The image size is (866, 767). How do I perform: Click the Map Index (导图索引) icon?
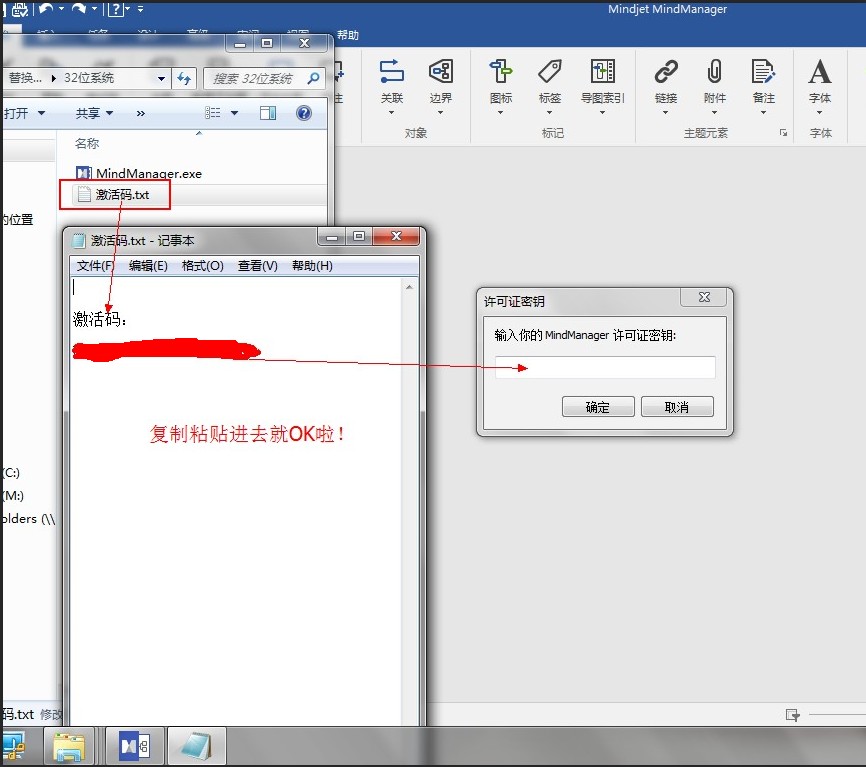[603, 71]
